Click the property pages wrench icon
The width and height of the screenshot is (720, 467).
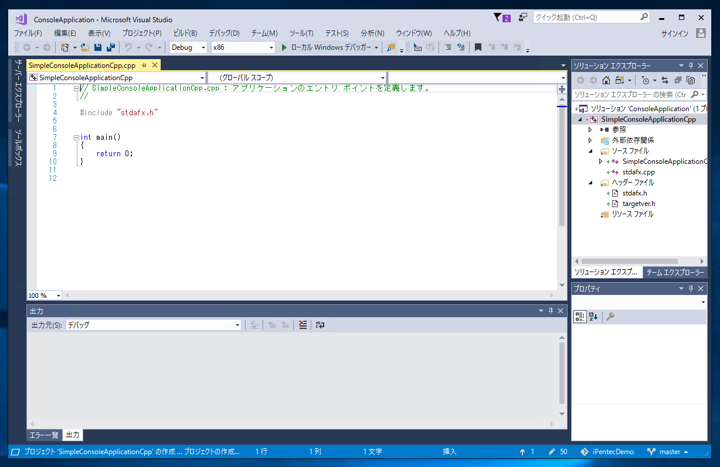pos(610,317)
